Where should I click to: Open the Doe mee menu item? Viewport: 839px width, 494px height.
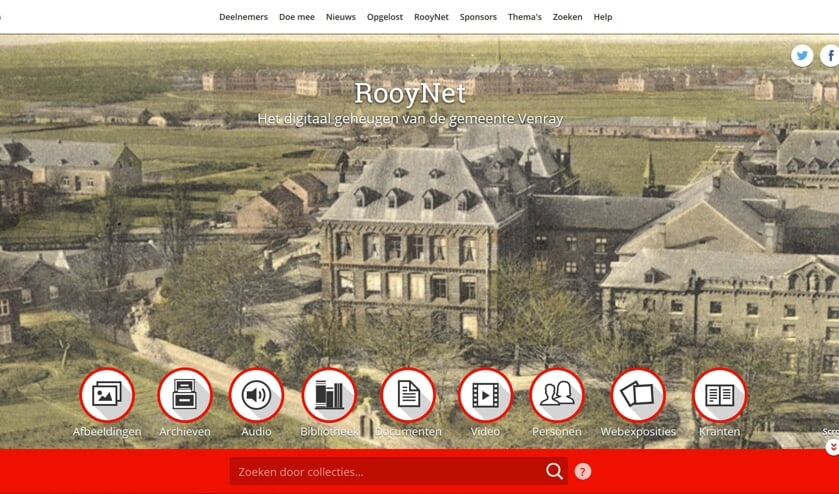click(297, 17)
